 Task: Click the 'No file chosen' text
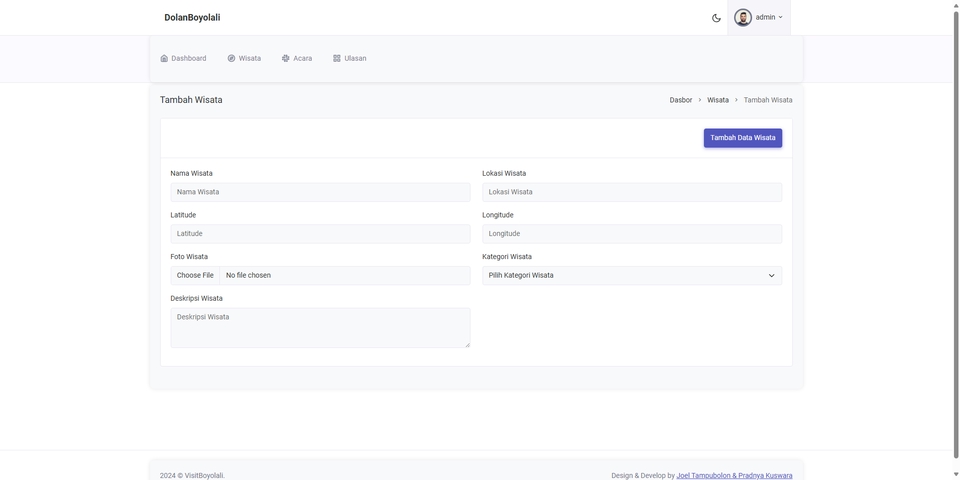[248, 276]
